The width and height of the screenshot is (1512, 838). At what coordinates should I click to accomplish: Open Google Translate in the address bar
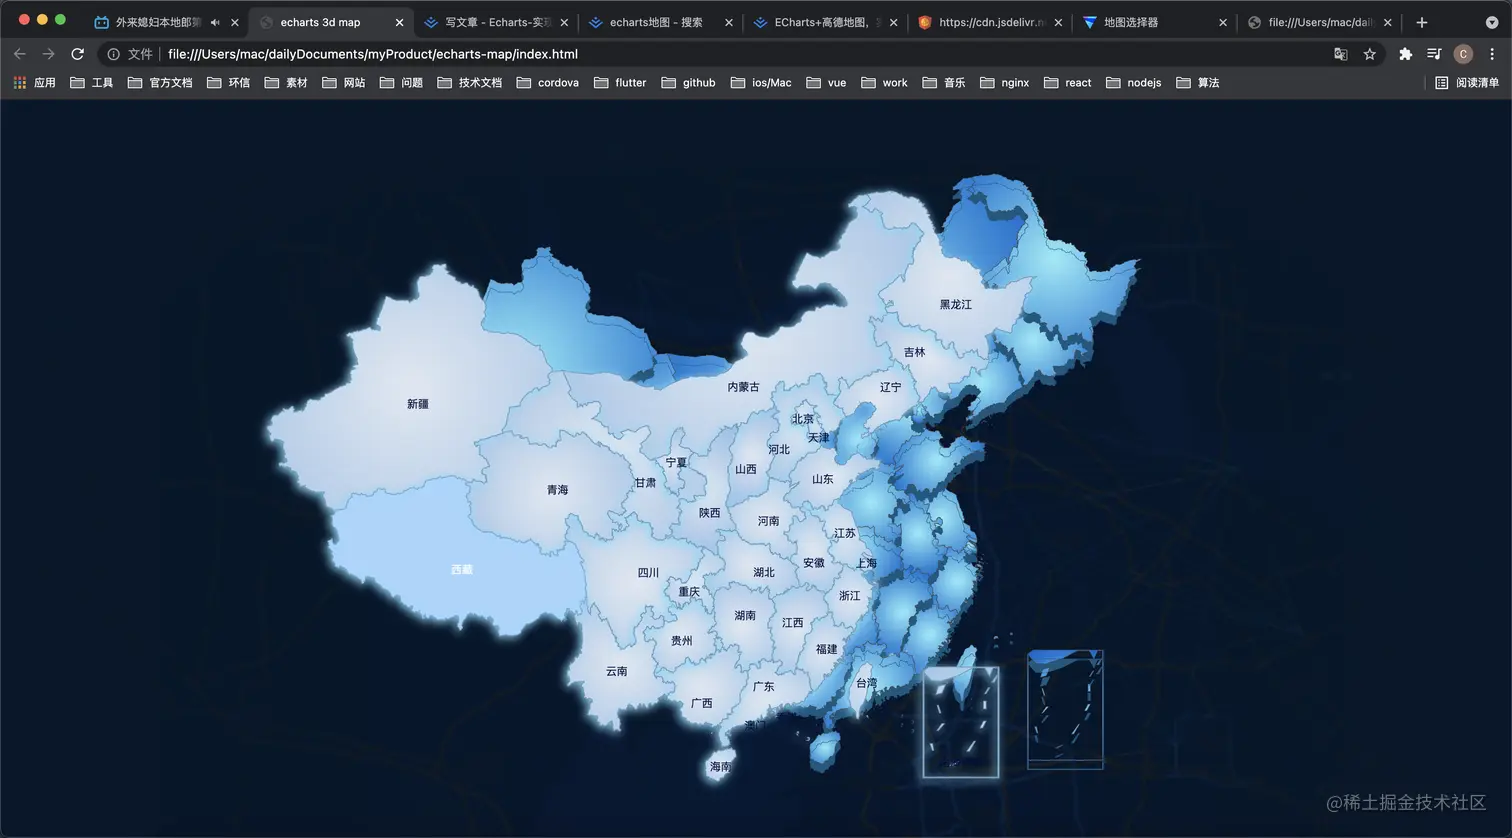tap(1340, 54)
